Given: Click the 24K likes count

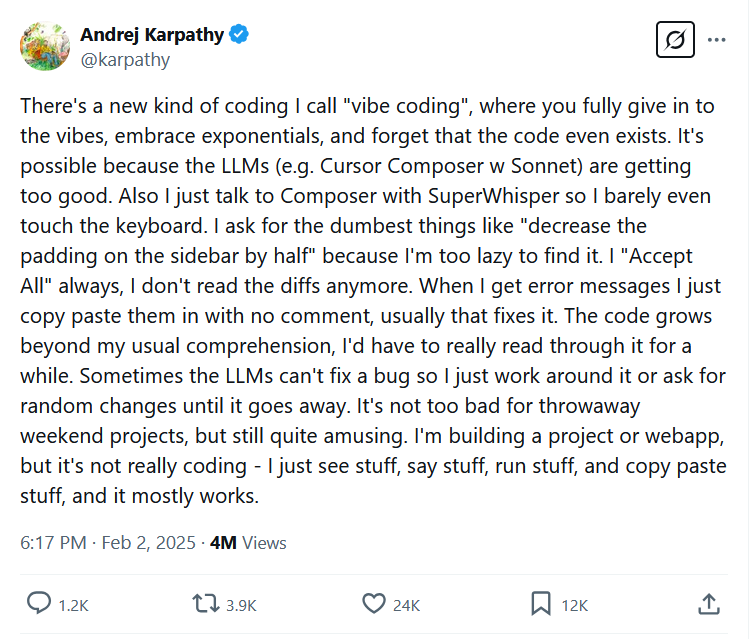Looking at the screenshot, I should (406, 605).
